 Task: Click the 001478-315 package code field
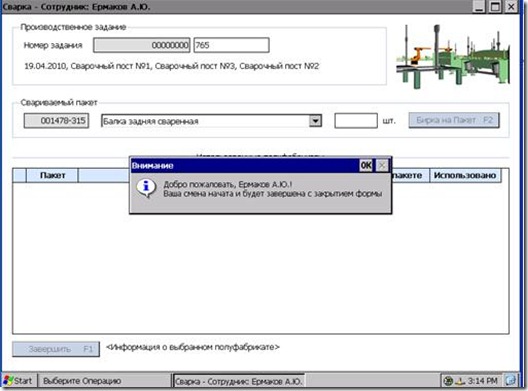[x=56, y=121]
